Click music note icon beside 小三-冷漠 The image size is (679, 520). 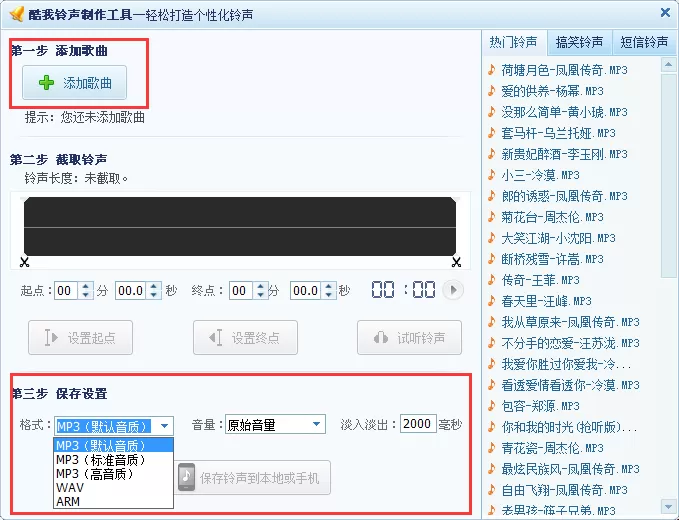point(491,175)
